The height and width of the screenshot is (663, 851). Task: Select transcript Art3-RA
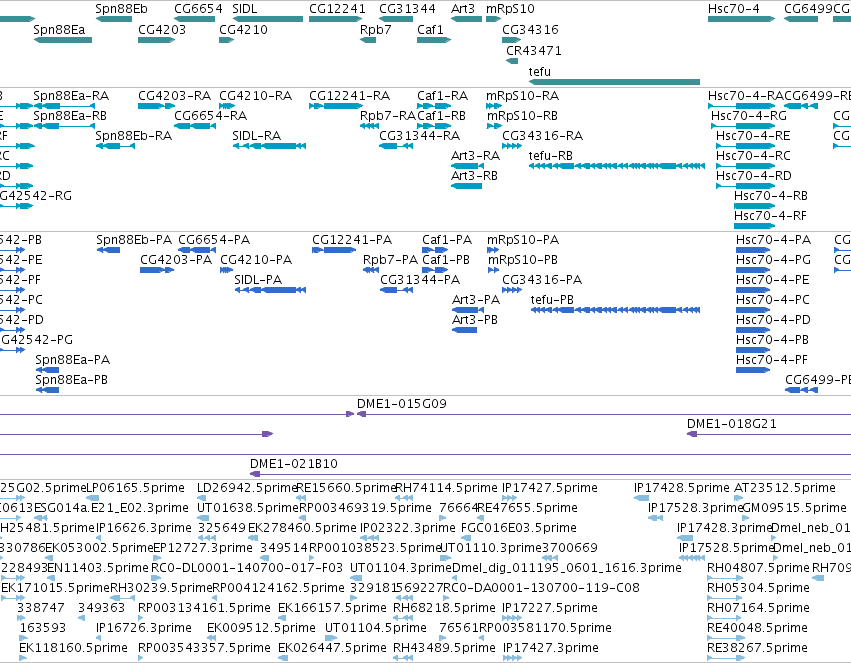(x=467, y=165)
